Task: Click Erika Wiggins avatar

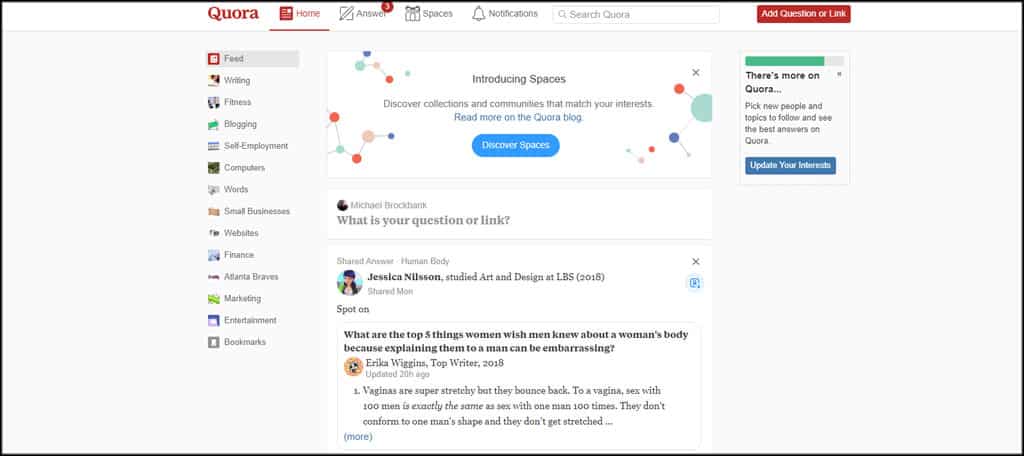Action: click(353, 367)
